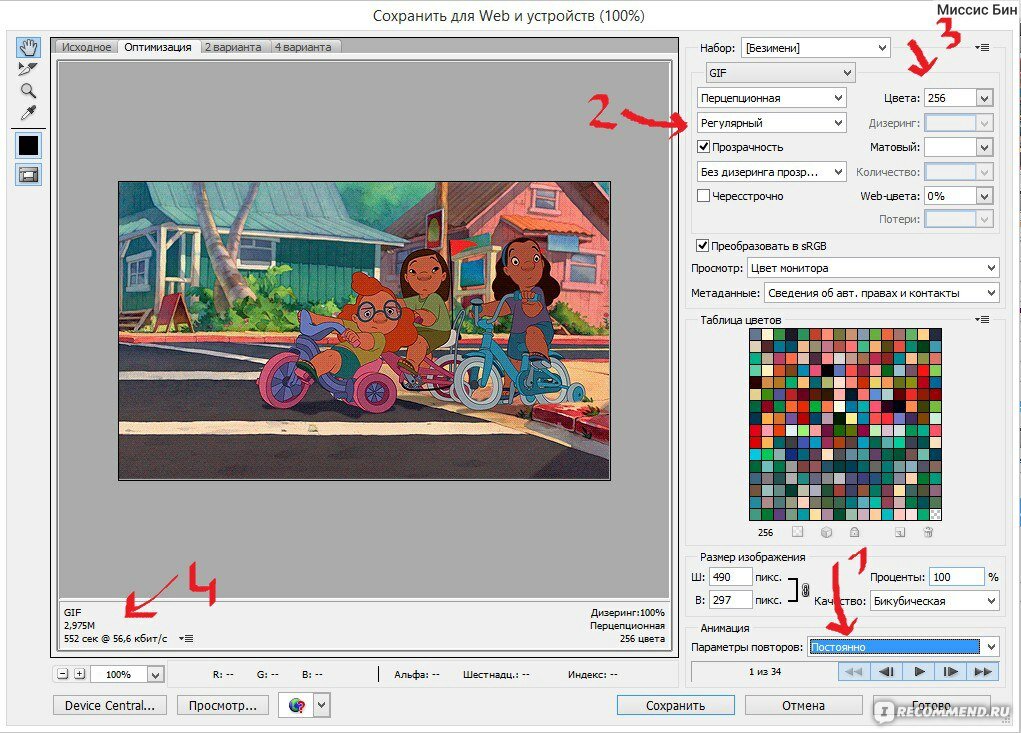The height and width of the screenshot is (733, 1021).
Task: Open Device Central...
Action: pyautogui.click(x=109, y=705)
